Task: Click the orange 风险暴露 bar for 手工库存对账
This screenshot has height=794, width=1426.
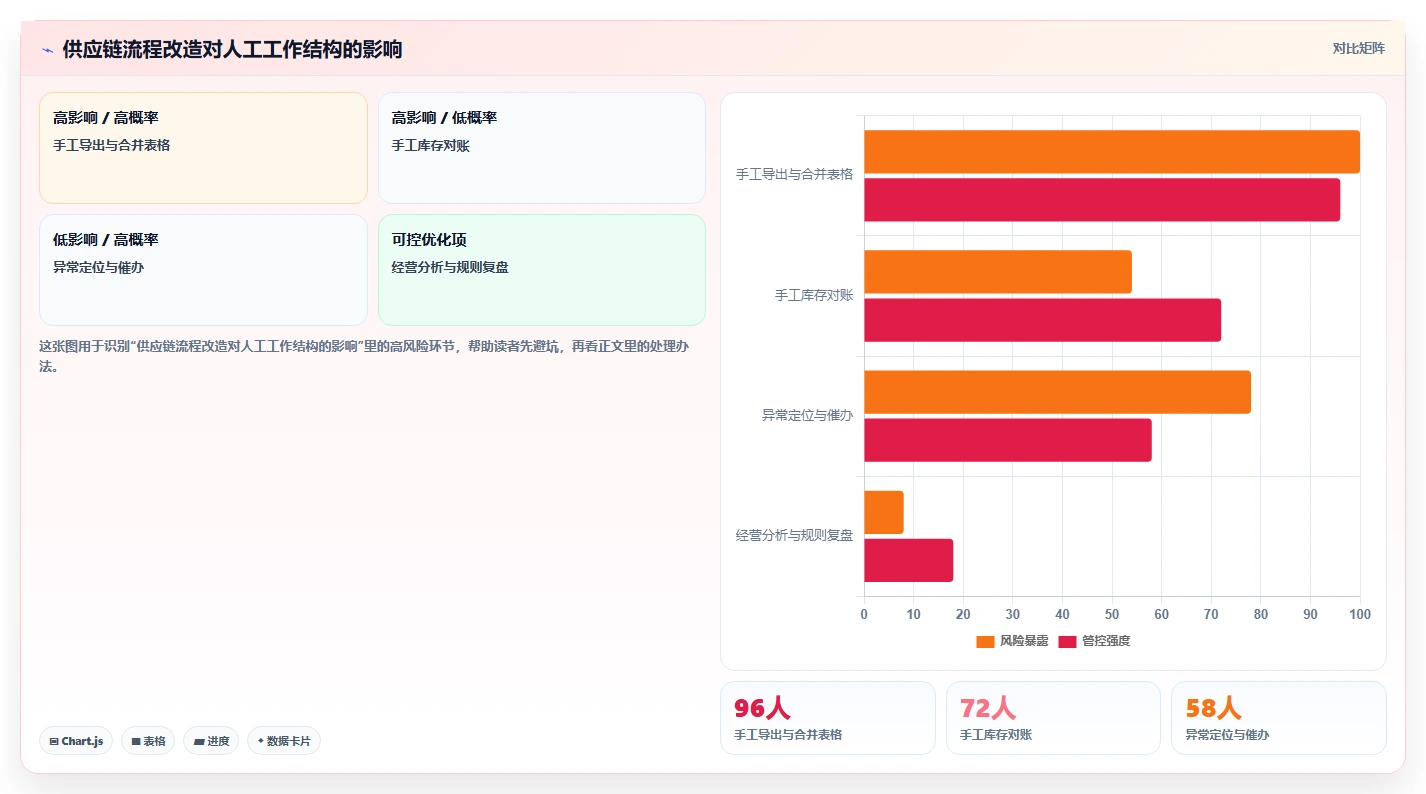Action: coord(998,272)
